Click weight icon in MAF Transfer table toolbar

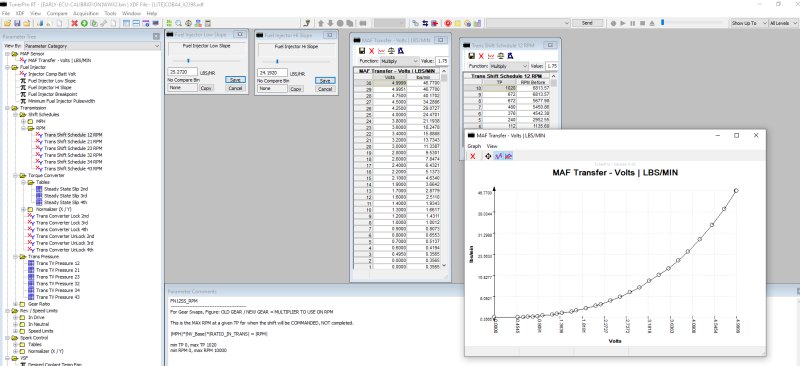click(401, 51)
